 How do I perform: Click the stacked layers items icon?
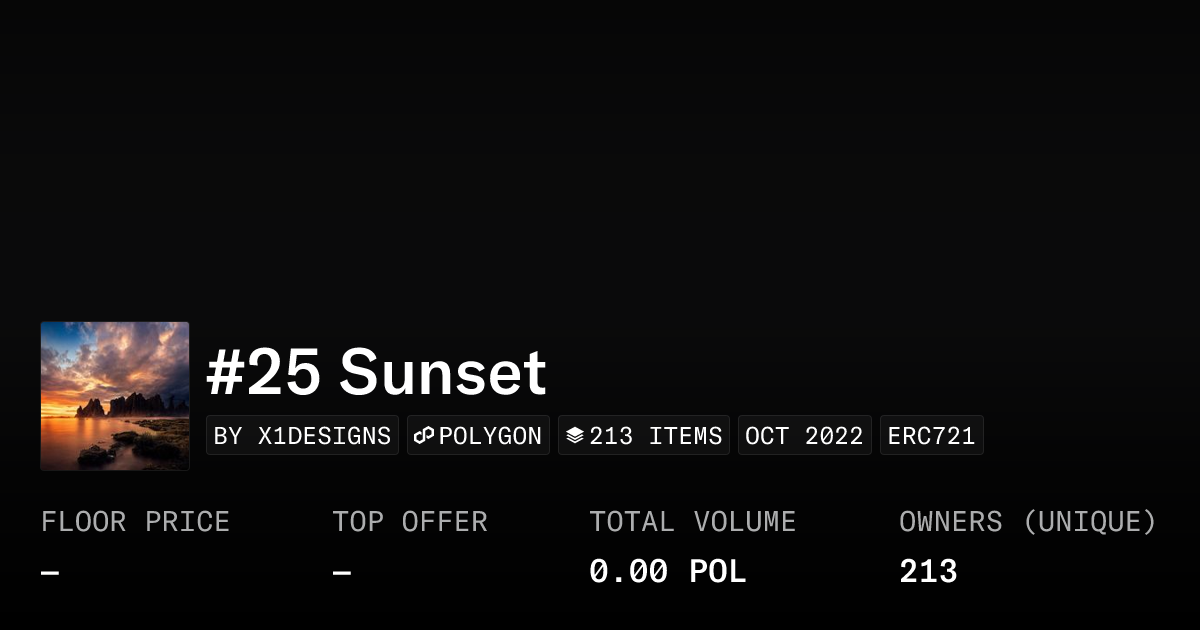coord(575,436)
